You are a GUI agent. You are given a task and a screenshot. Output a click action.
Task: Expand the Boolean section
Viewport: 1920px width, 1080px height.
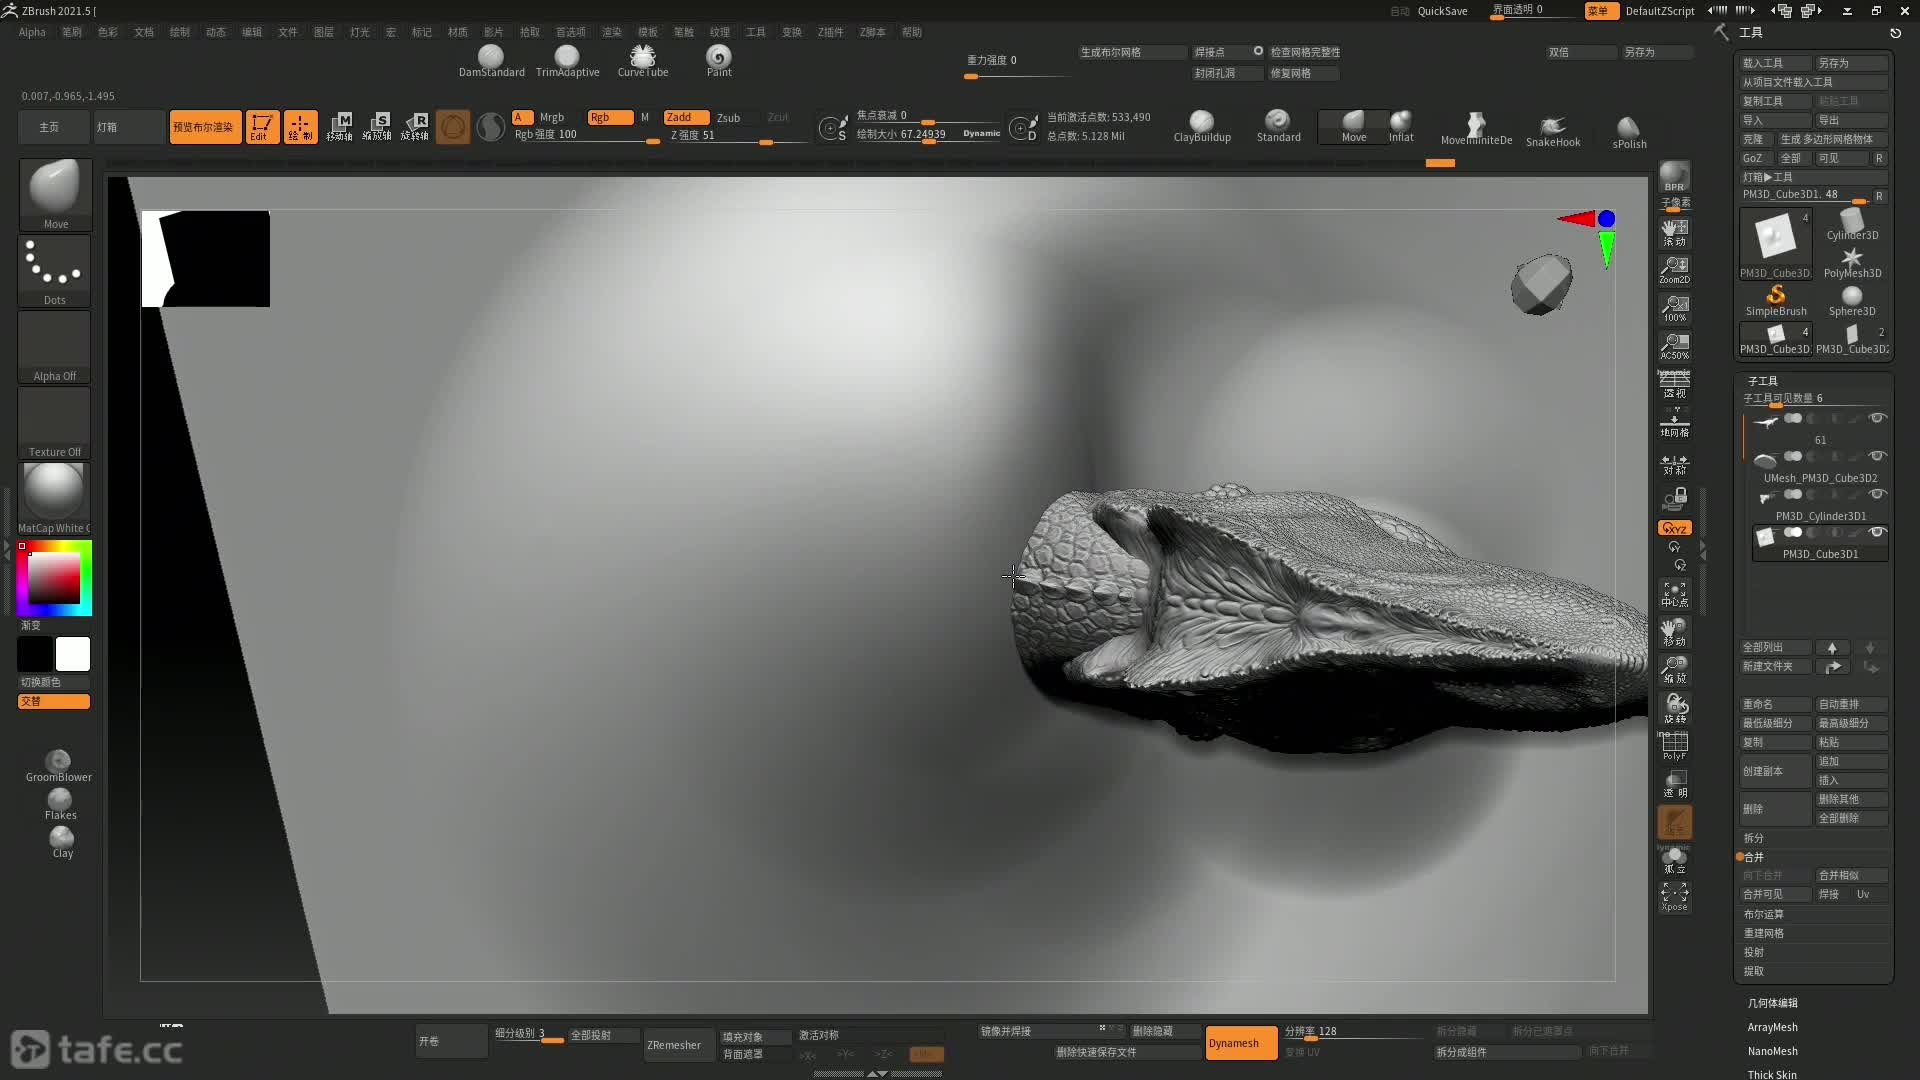(x=1763, y=914)
